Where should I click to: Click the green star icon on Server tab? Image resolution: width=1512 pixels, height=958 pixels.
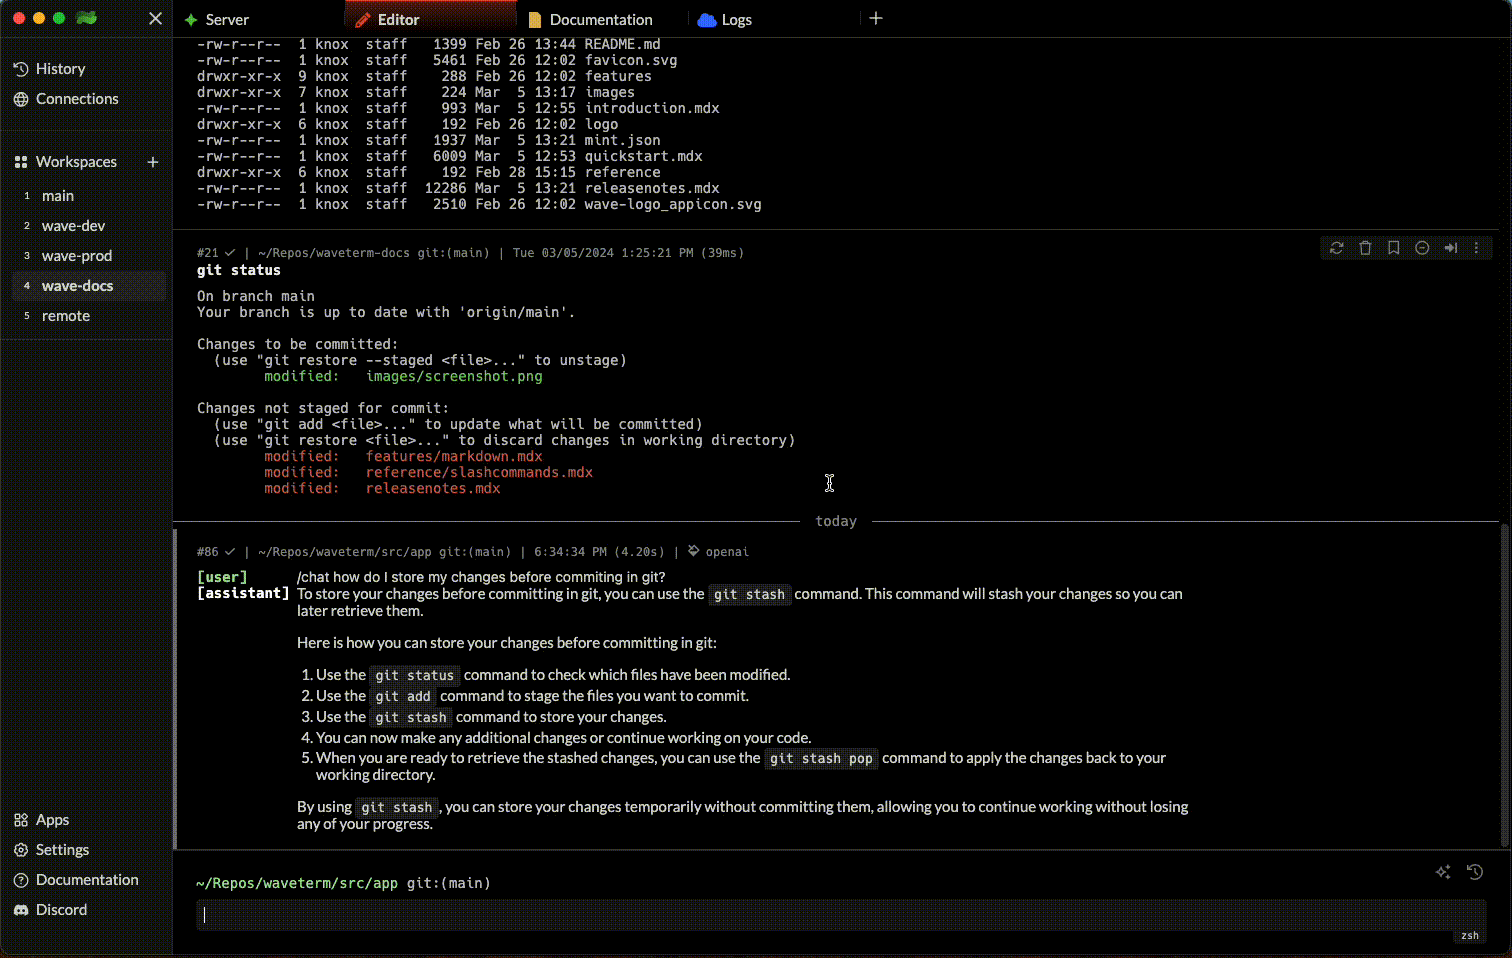[x=190, y=19]
